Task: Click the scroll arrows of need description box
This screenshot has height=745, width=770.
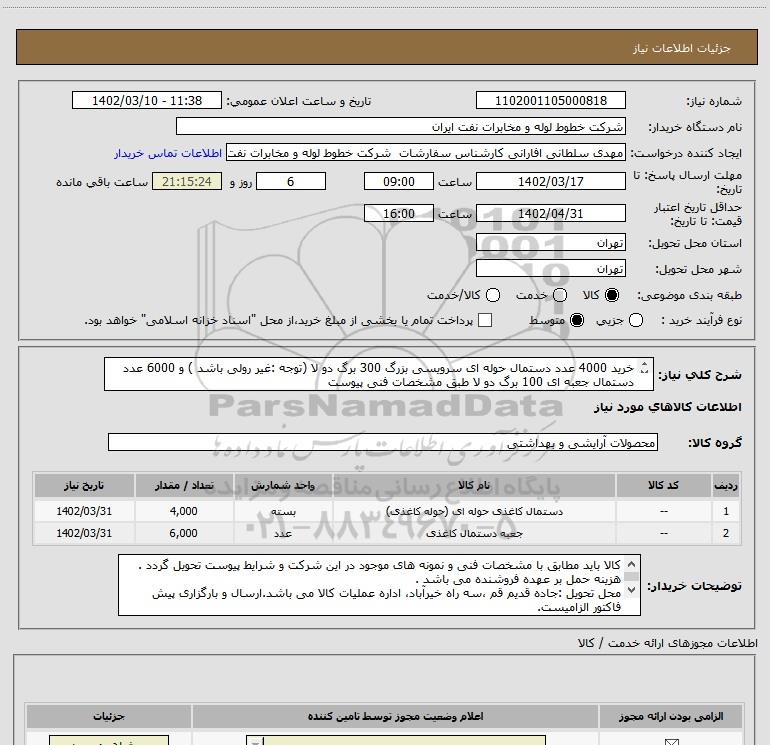Action: click(x=645, y=368)
